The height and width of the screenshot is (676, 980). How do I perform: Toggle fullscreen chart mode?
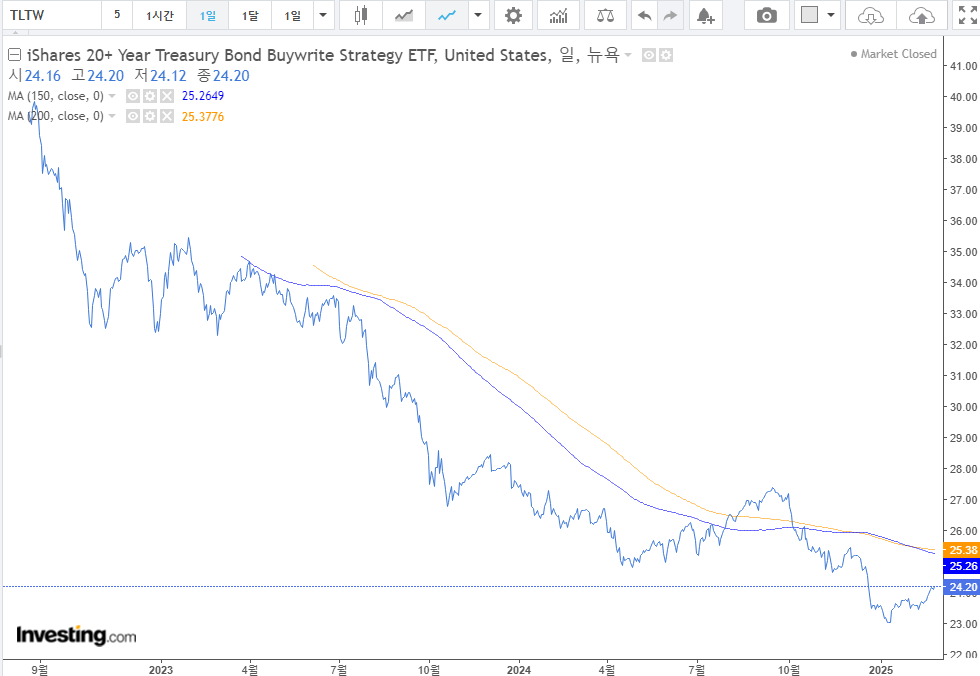click(968, 15)
